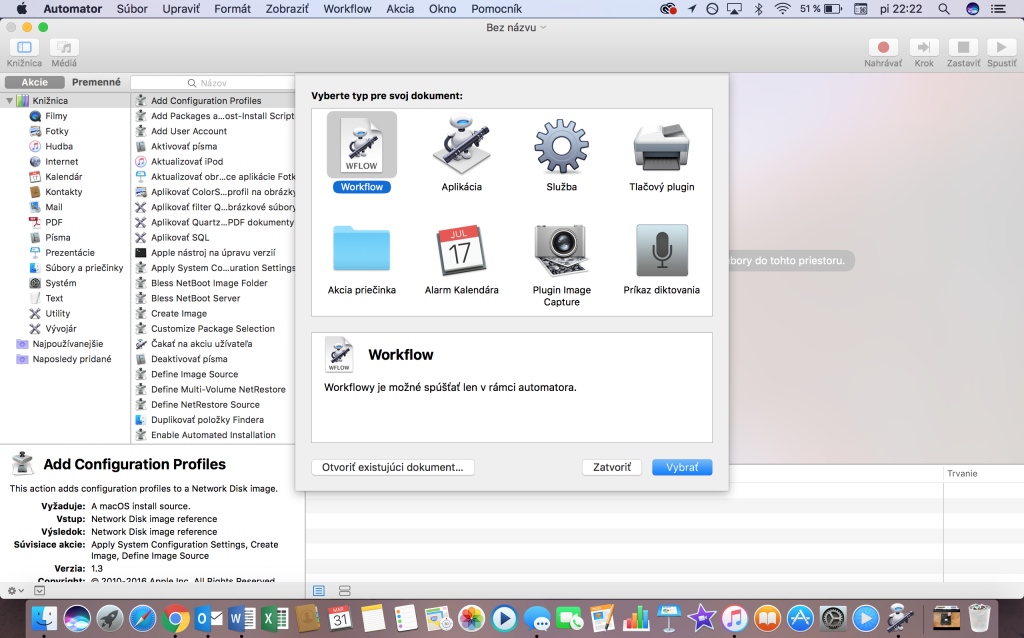Choose the Služba gear icon
The height and width of the screenshot is (638, 1024).
[x=561, y=148]
